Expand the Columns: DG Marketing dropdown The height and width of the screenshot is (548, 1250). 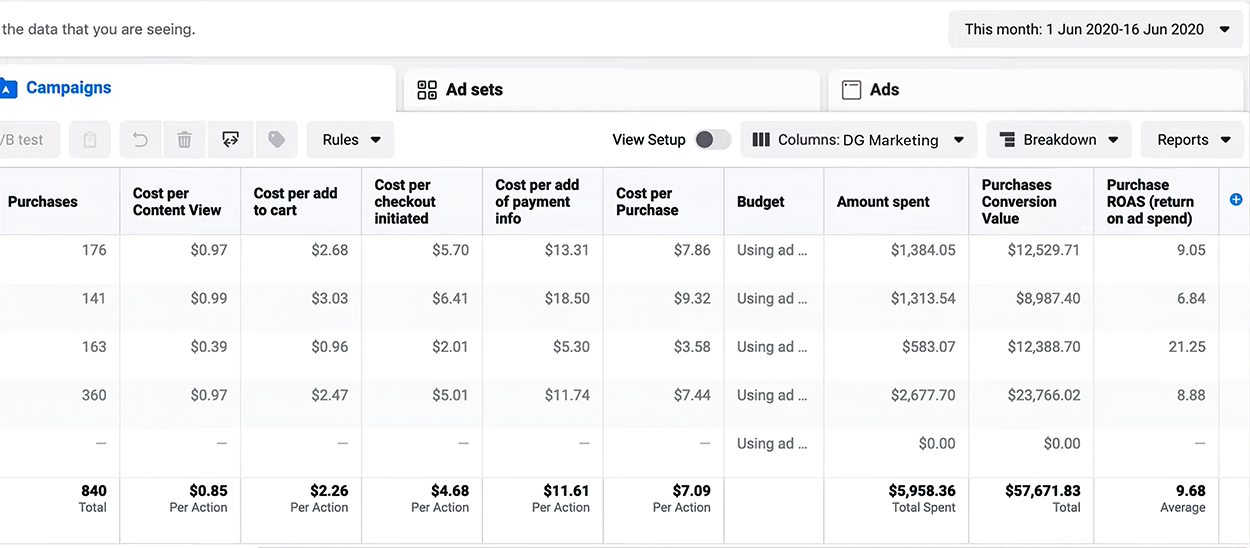pos(858,140)
